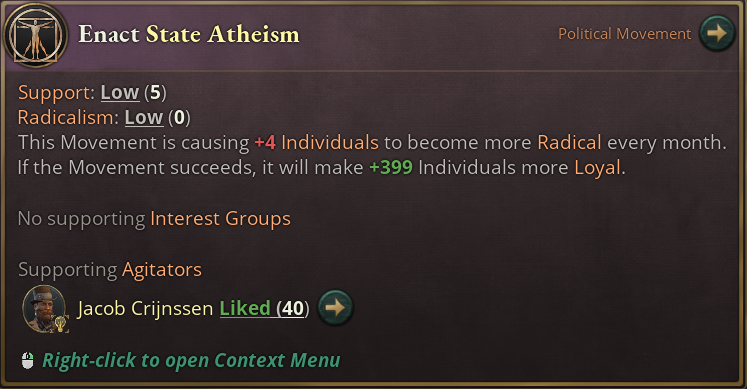Screen dimensions: 747x389
Task: Click the 'Radicalism' label
Action: (x=68, y=117)
